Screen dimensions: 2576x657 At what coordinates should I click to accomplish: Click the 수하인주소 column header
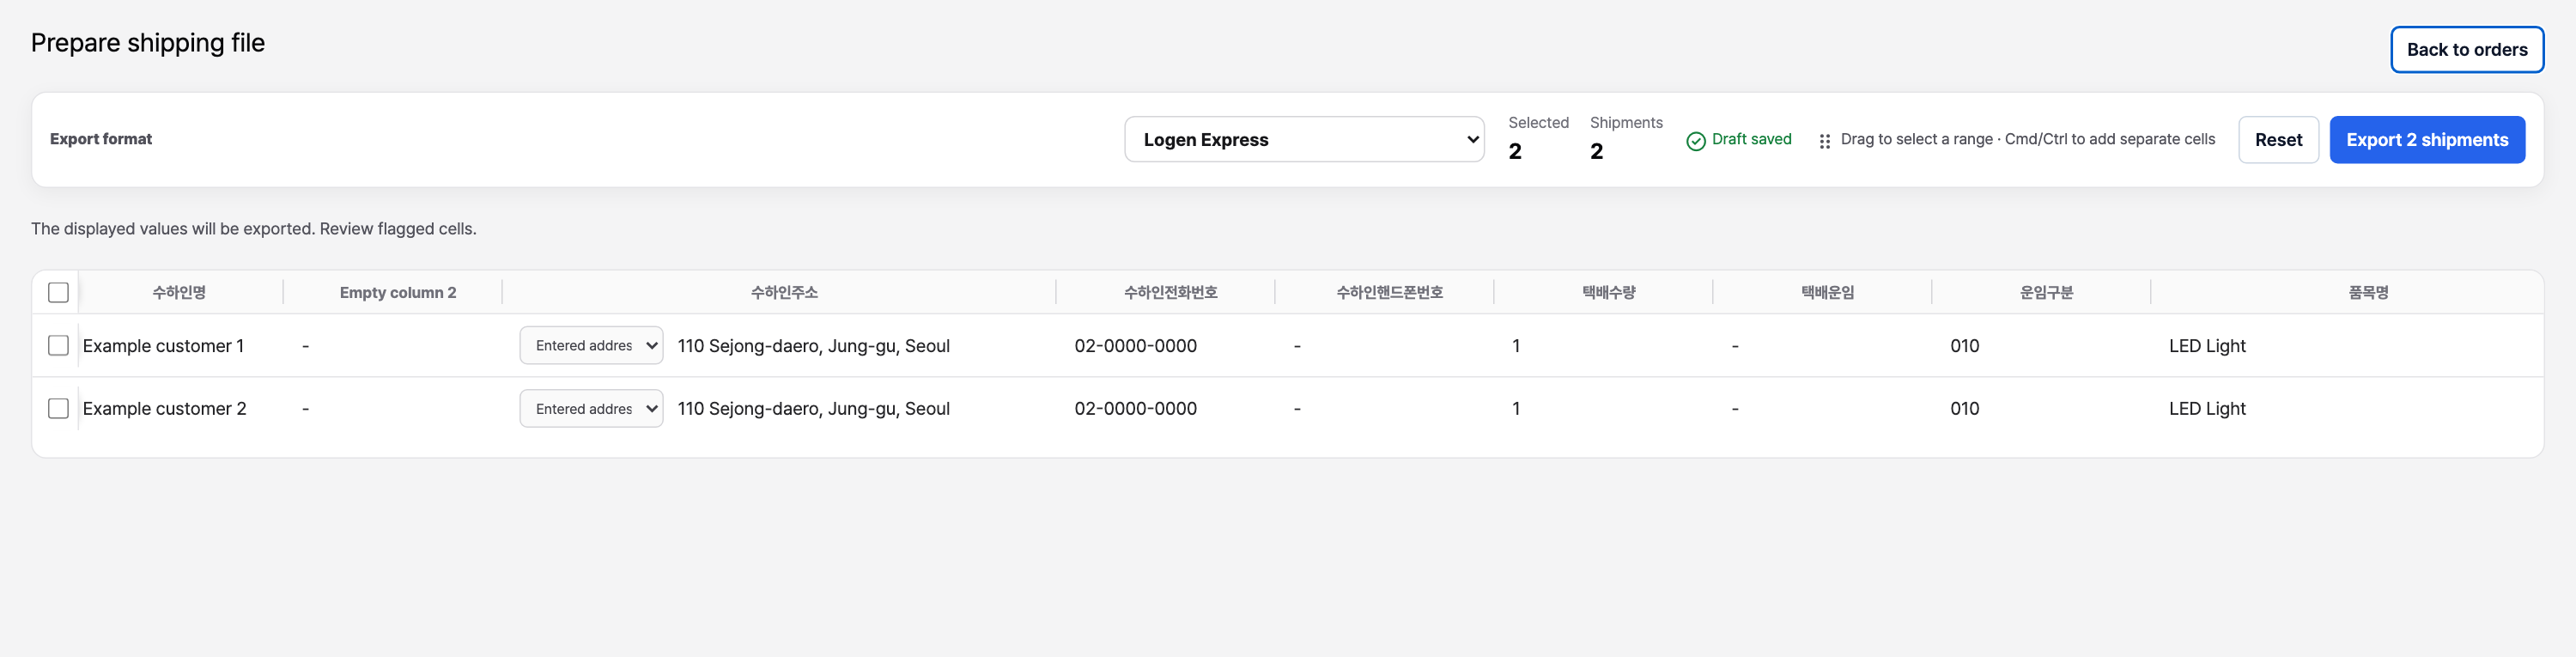(784, 292)
